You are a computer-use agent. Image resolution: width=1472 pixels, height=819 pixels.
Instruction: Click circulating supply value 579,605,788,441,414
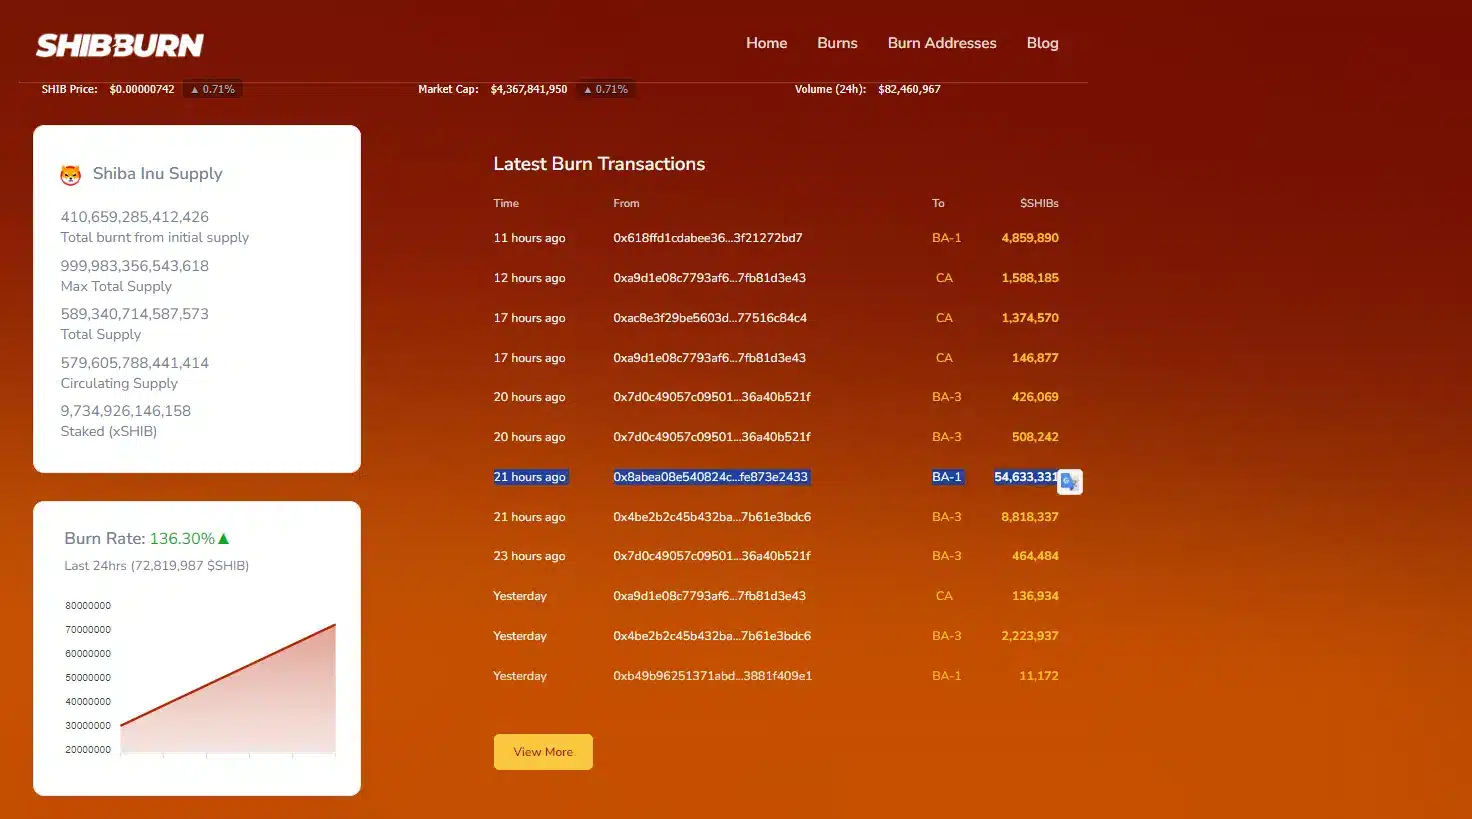pyautogui.click(x=135, y=363)
